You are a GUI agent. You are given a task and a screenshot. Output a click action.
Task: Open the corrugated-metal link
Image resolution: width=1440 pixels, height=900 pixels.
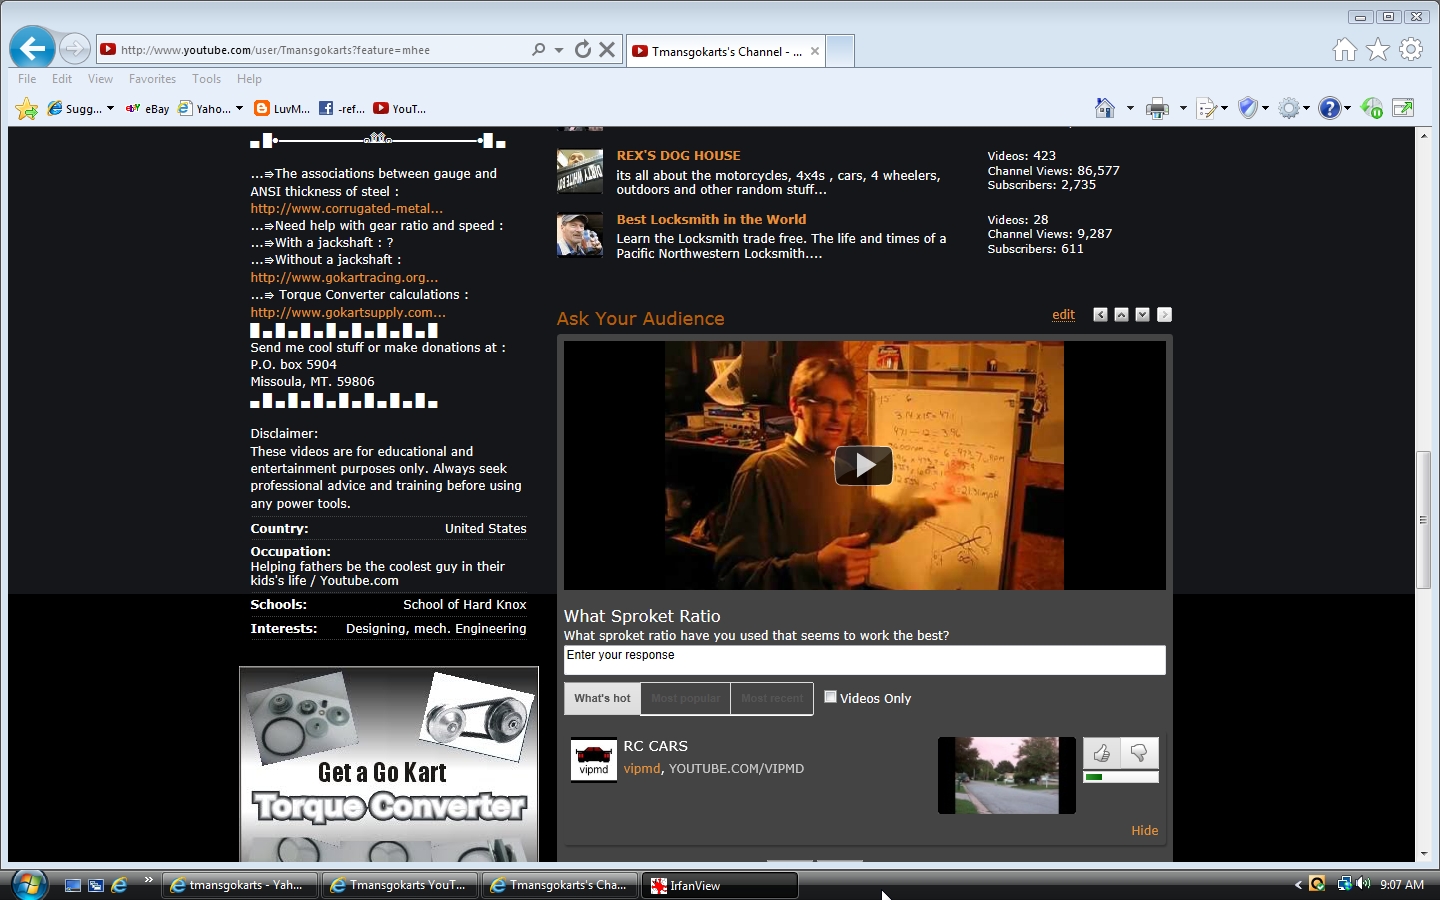[346, 209]
